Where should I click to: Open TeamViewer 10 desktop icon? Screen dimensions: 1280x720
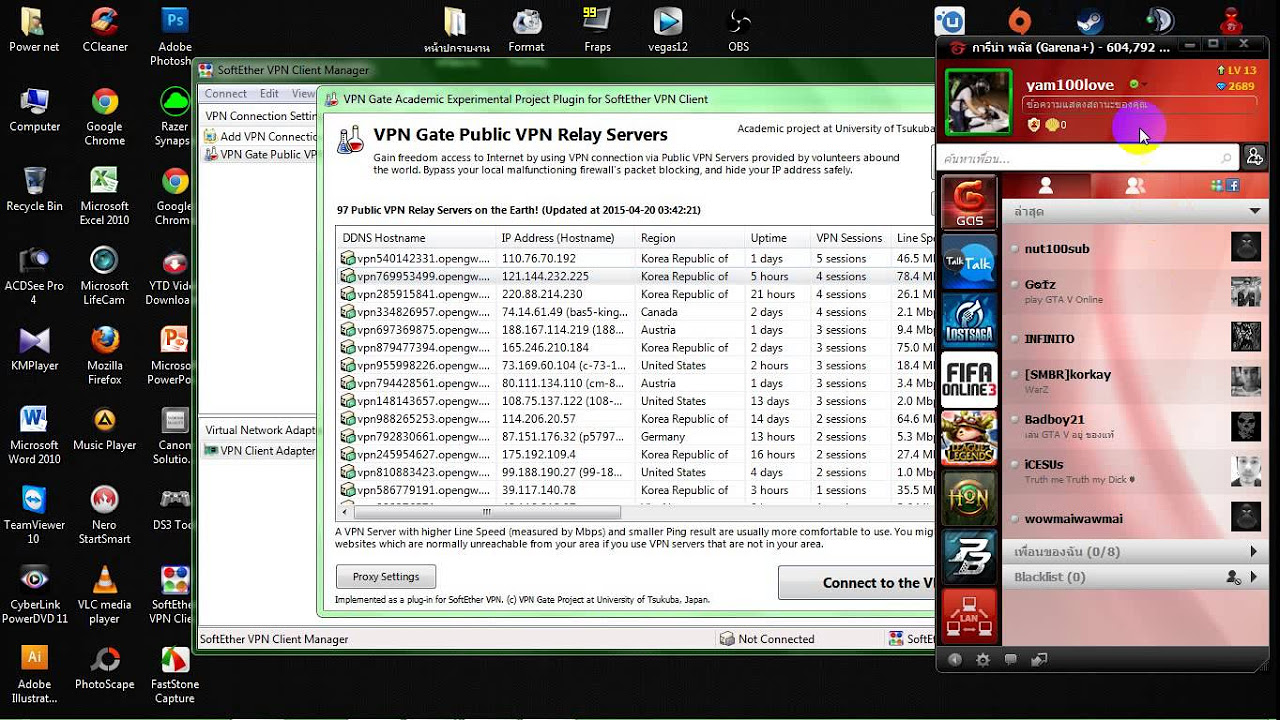click(34, 514)
